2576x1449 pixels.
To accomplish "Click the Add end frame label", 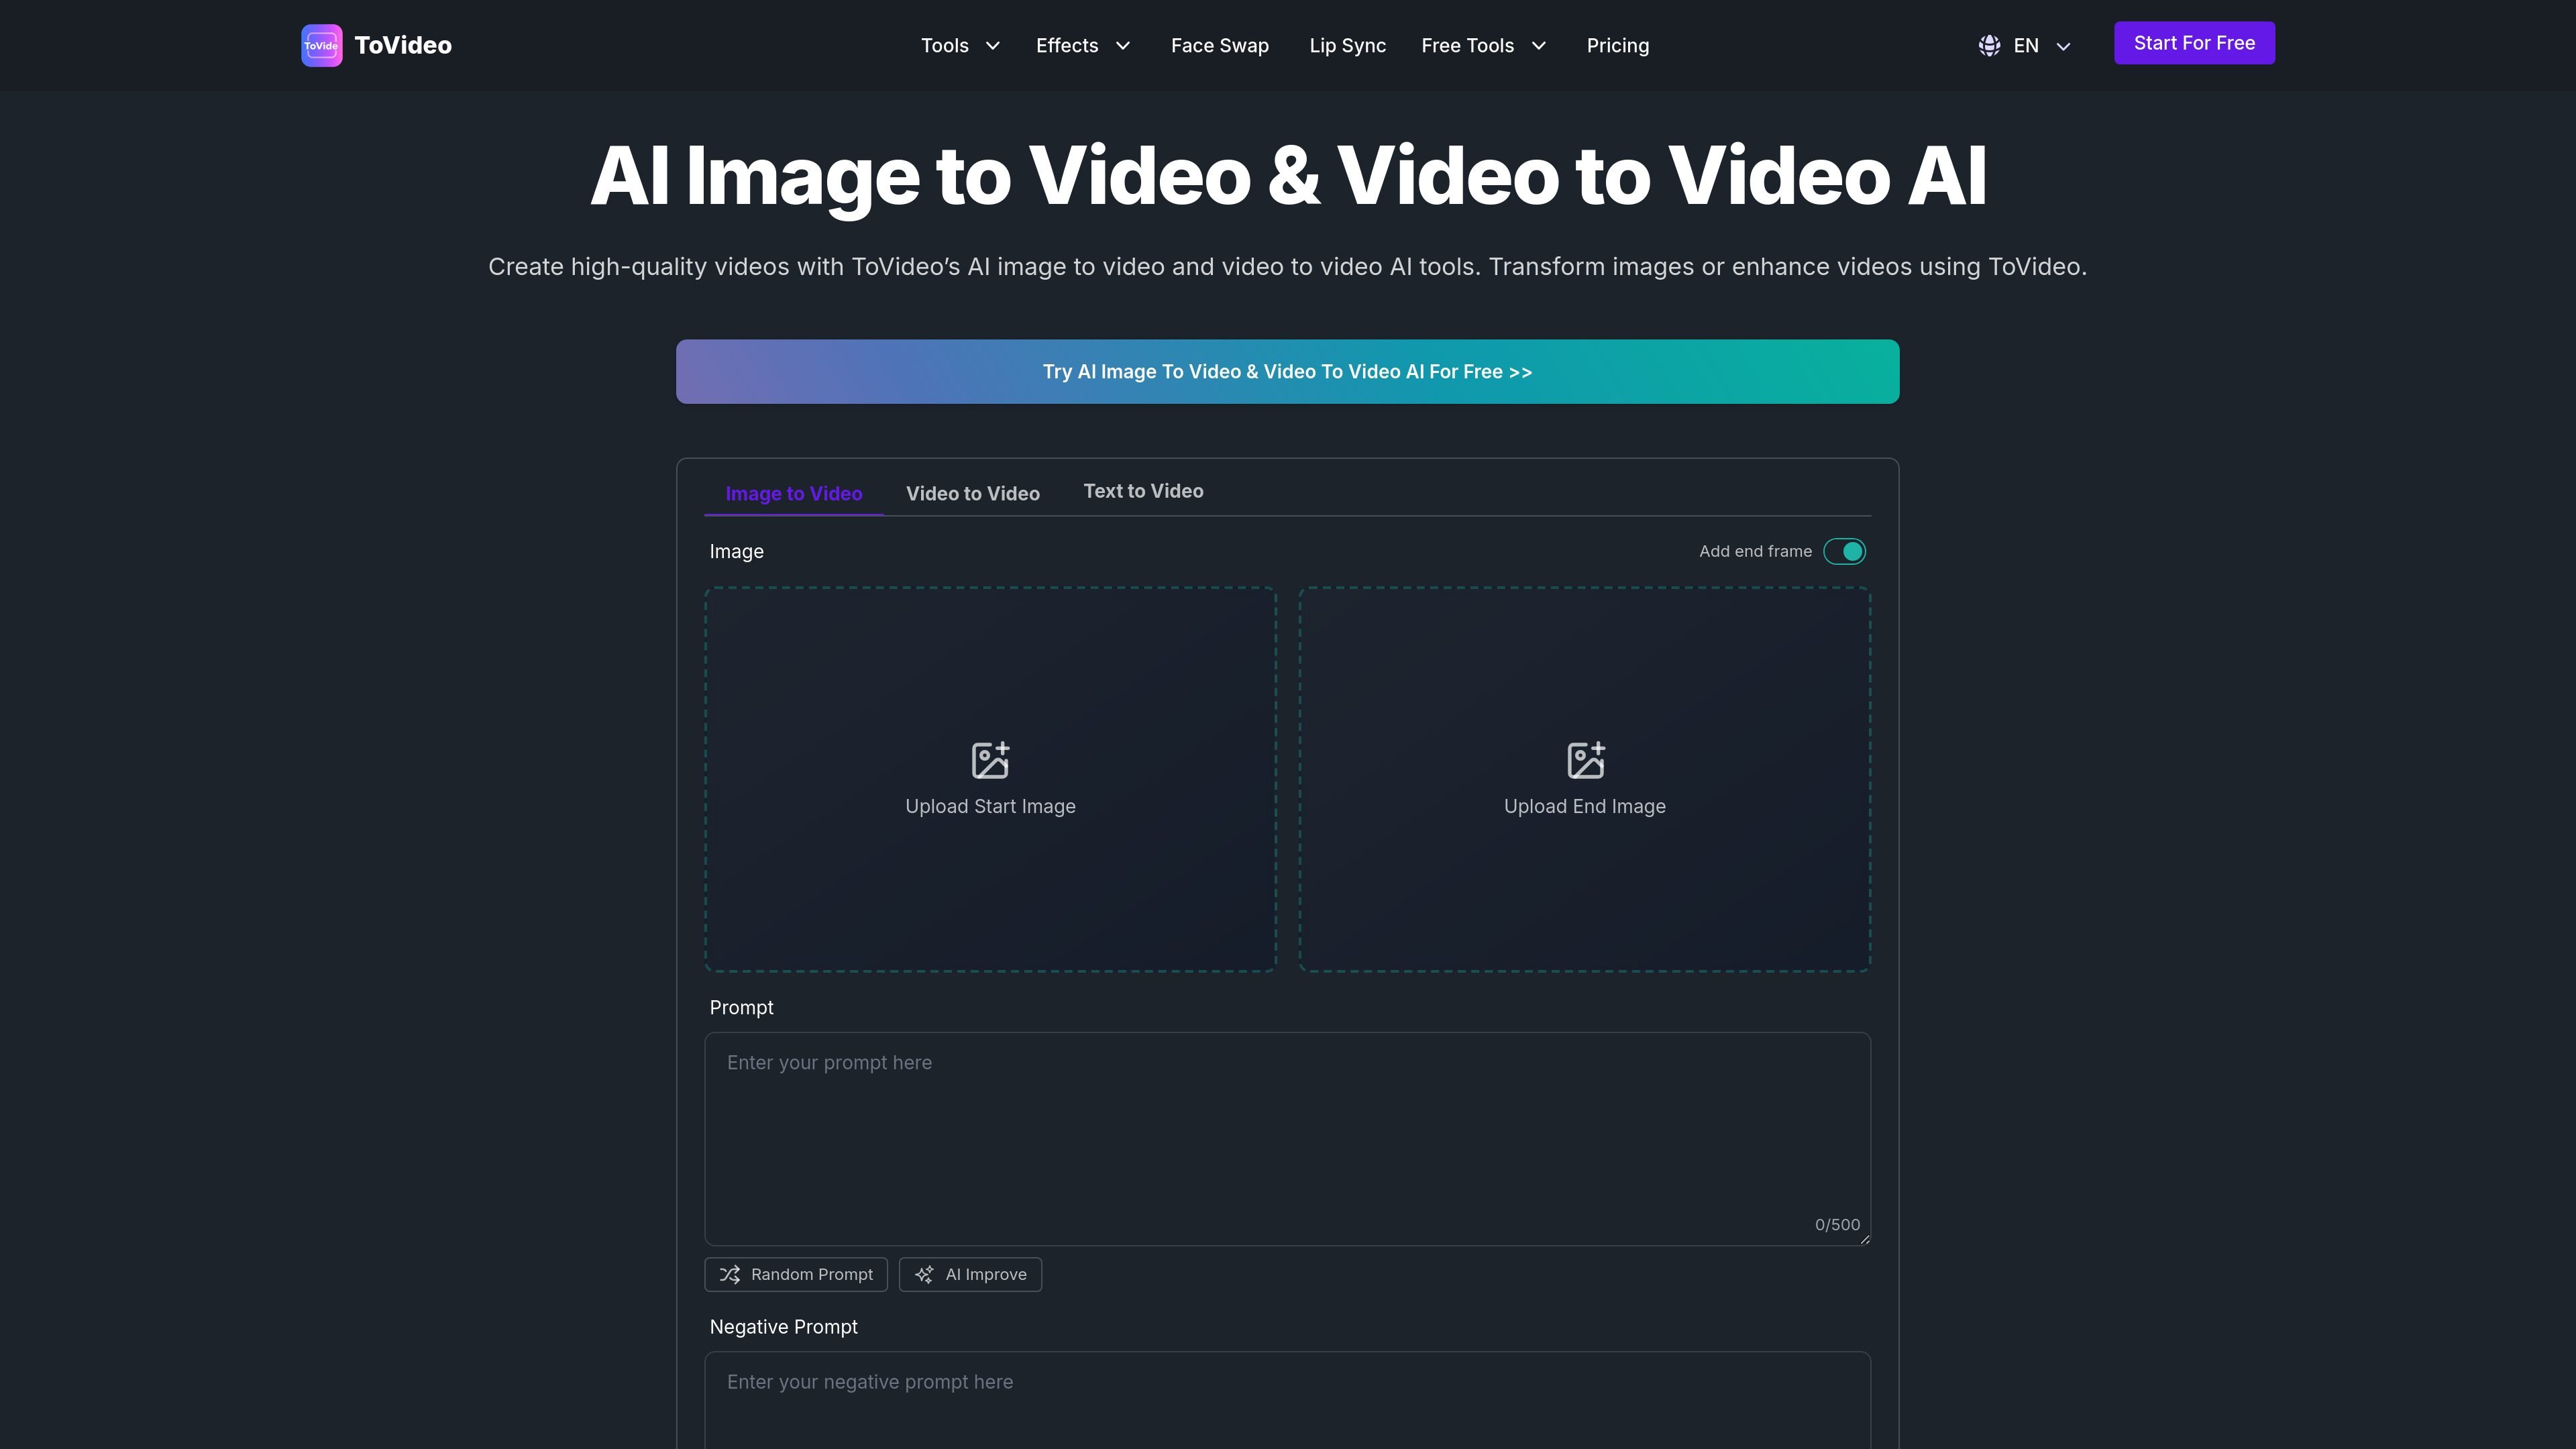I will pyautogui.click(x=1755, y=552).
